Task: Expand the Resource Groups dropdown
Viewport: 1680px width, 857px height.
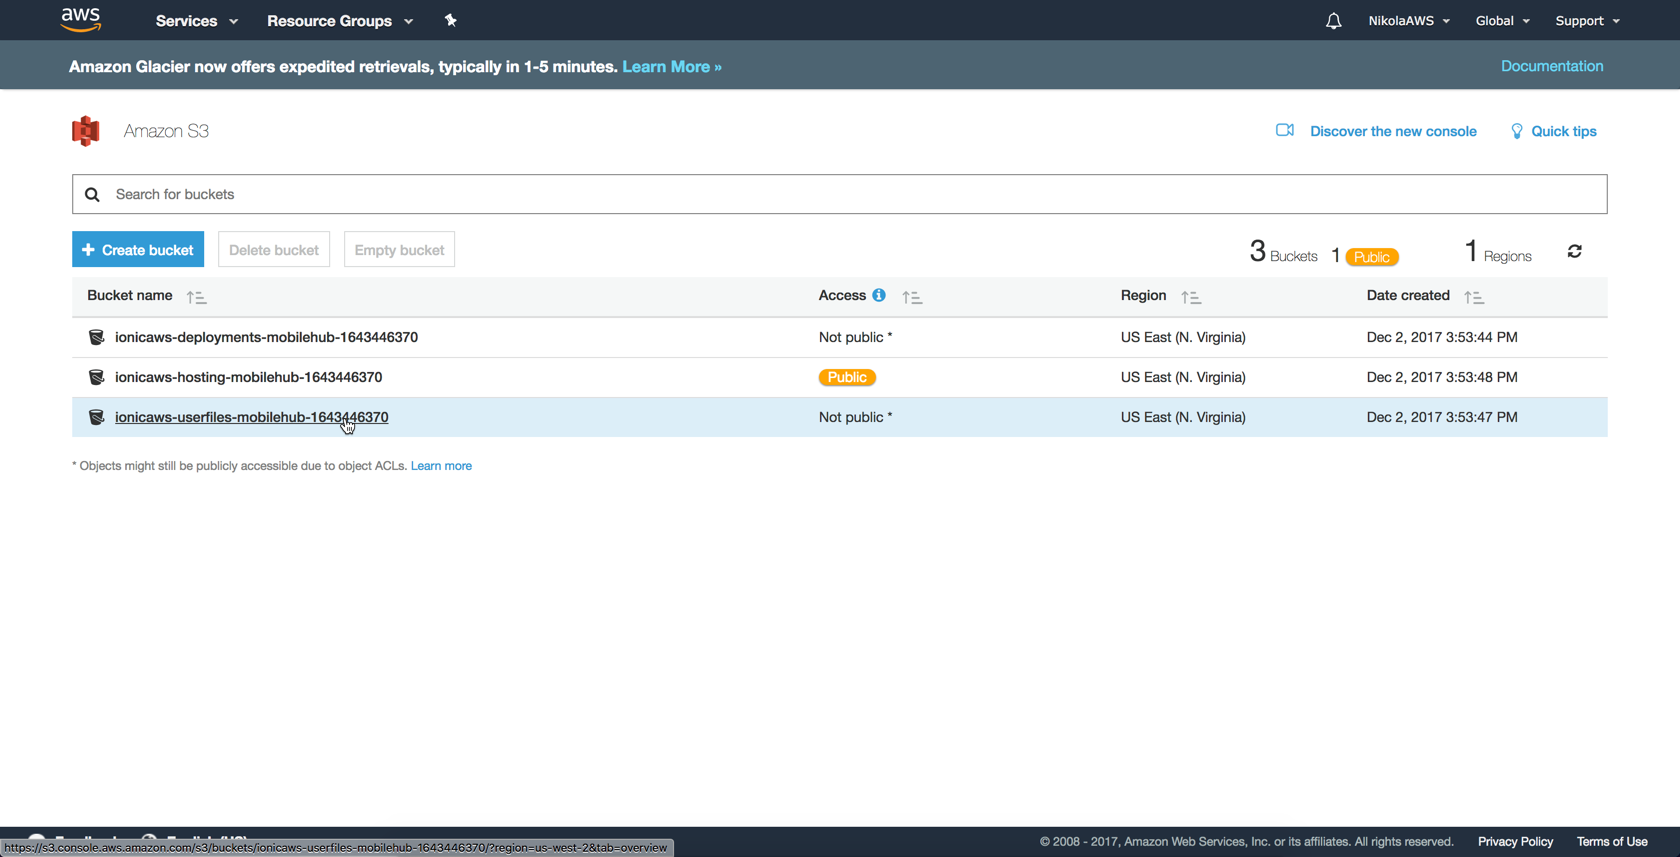Action: [340, 21]
